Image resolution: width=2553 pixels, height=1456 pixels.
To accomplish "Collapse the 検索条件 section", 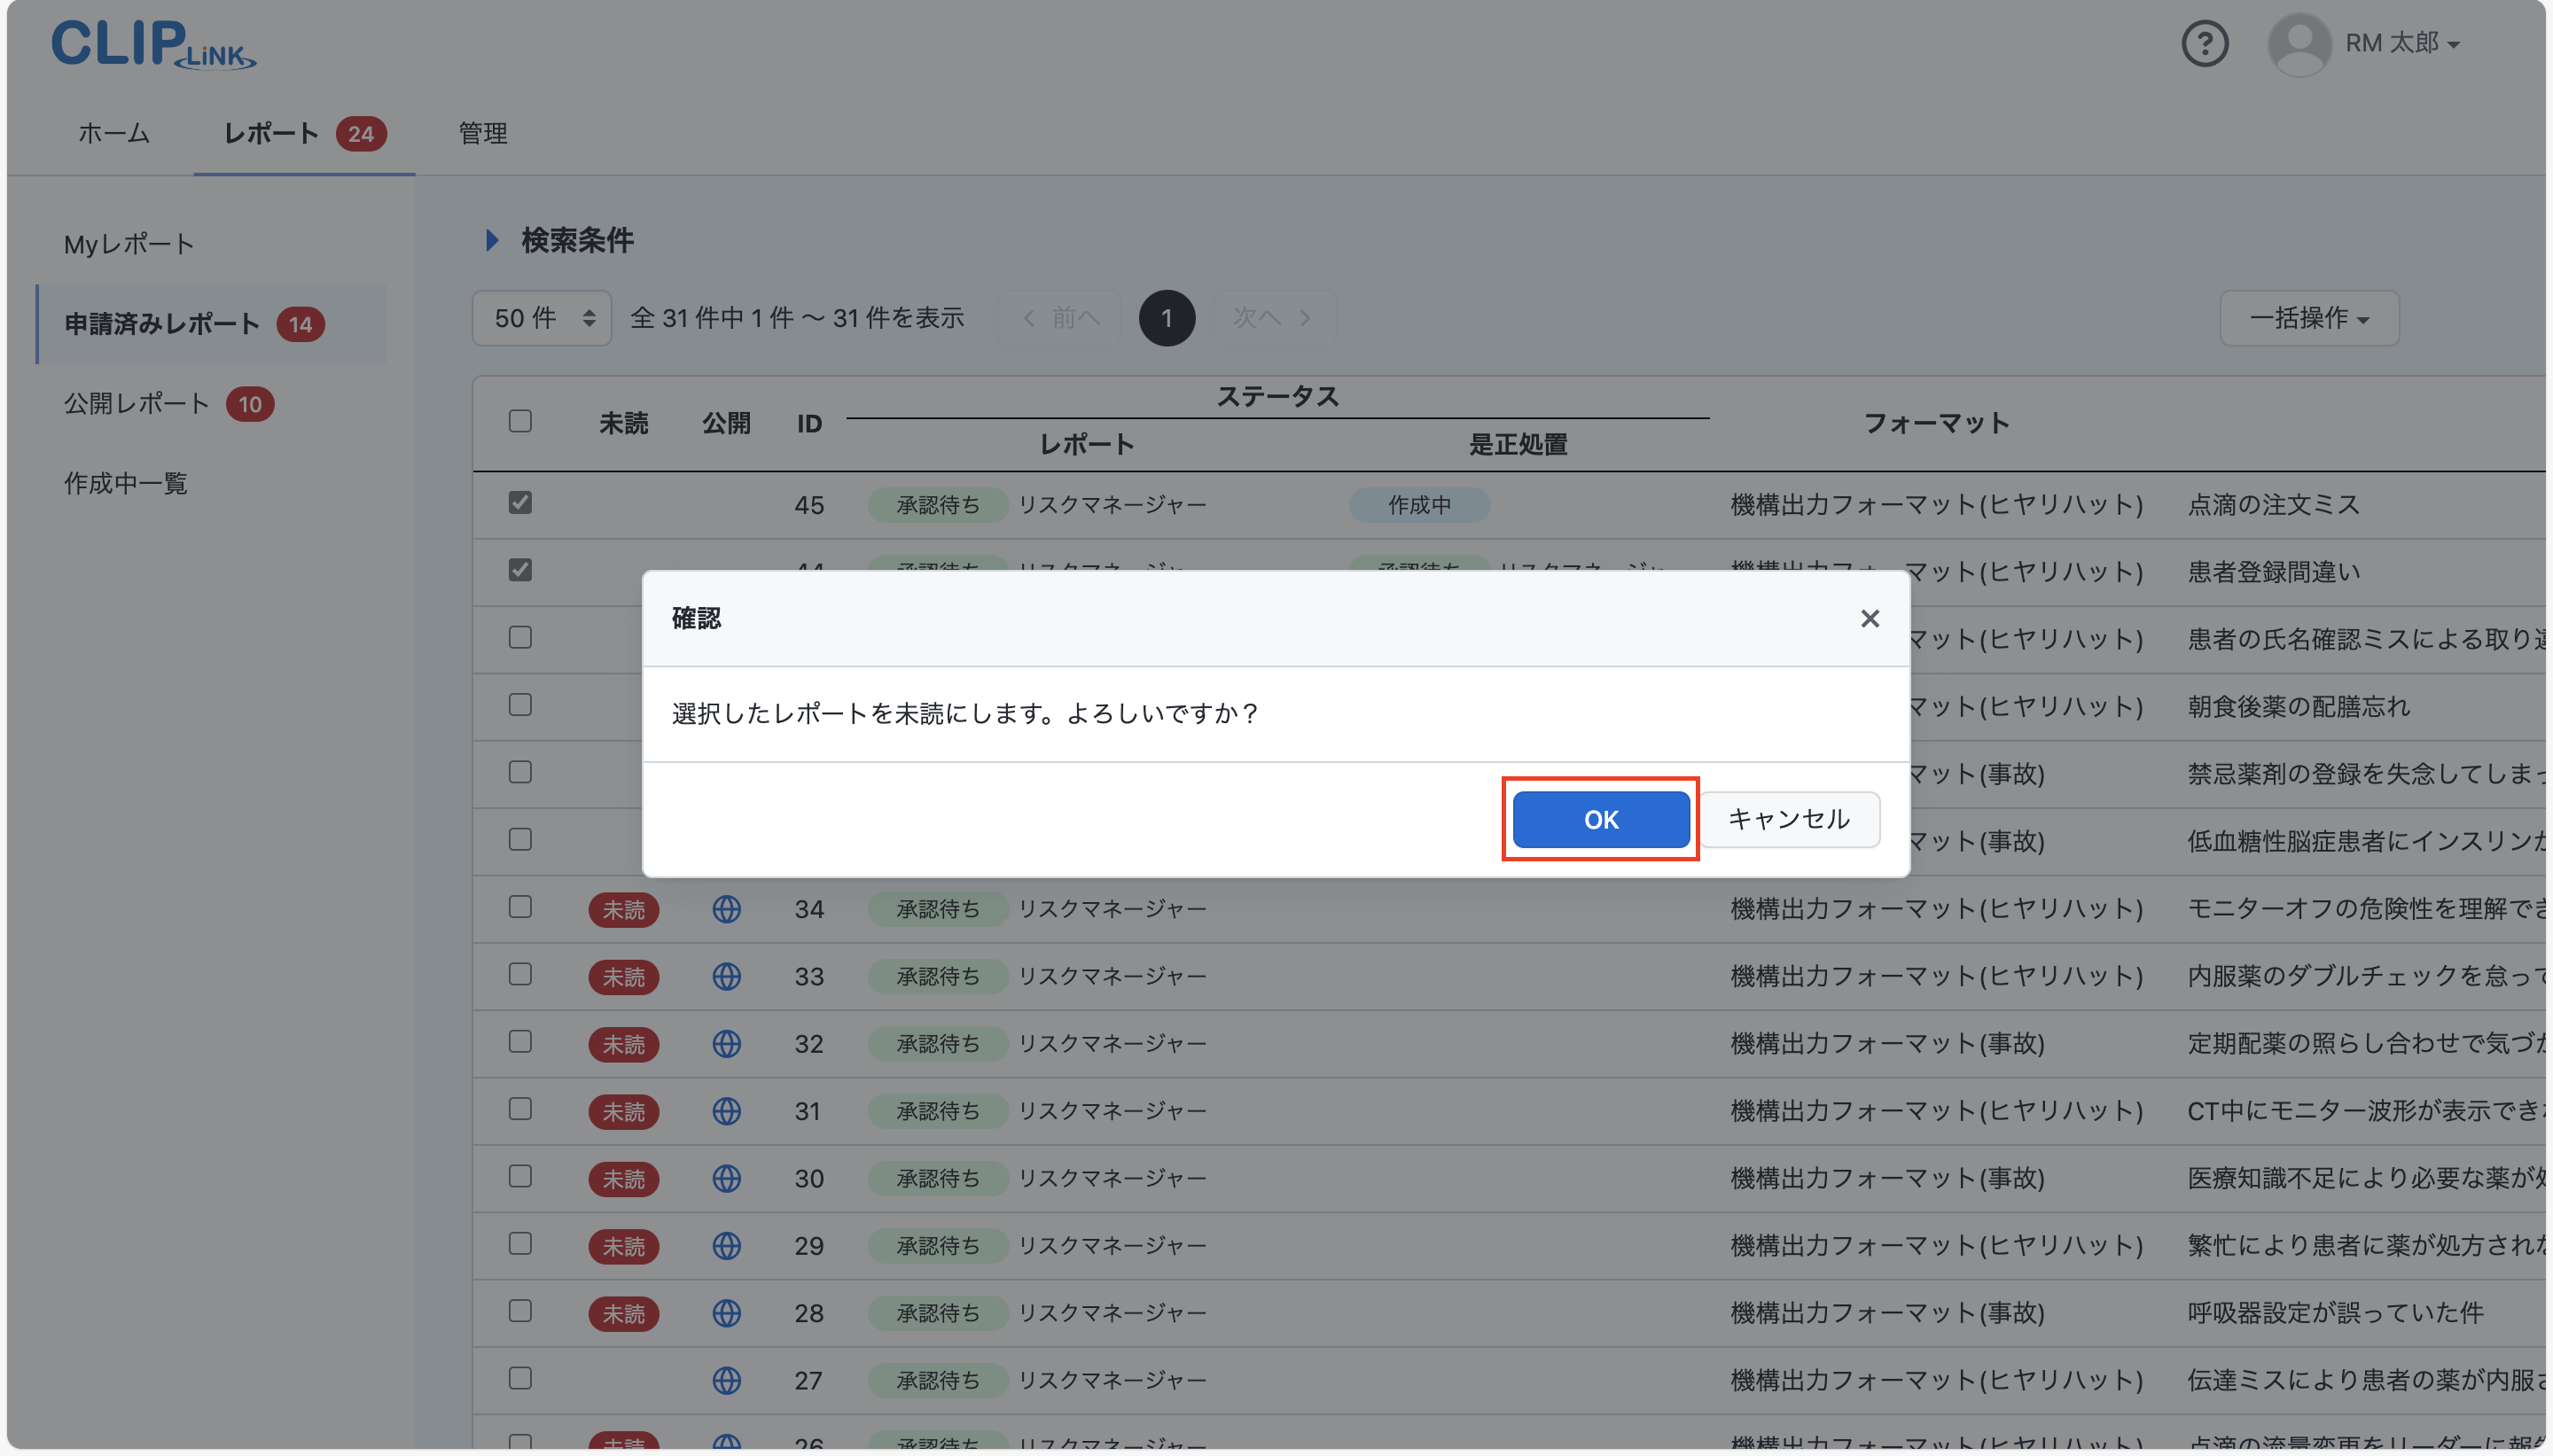I will point(491,239).
